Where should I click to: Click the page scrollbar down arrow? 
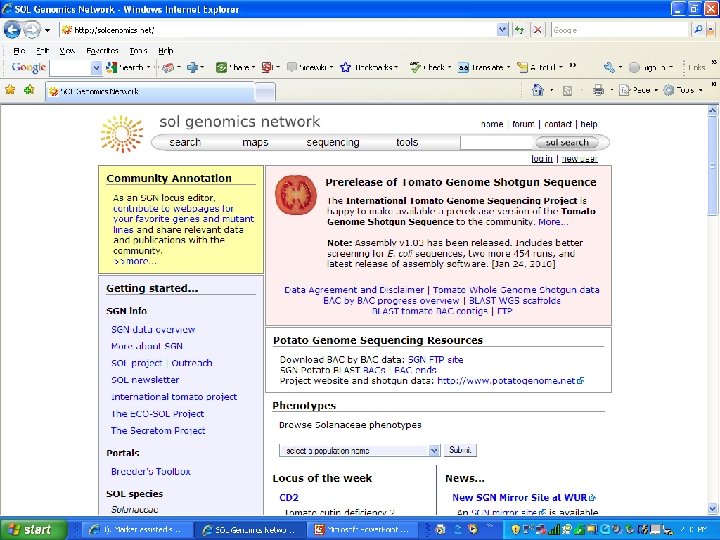tap(713, 508)
